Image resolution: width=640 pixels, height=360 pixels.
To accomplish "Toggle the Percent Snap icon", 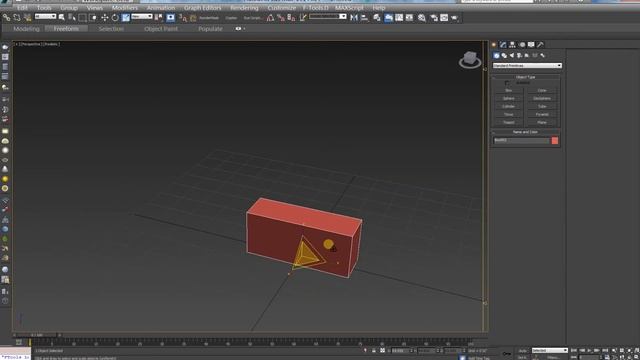I will point(281,17).
